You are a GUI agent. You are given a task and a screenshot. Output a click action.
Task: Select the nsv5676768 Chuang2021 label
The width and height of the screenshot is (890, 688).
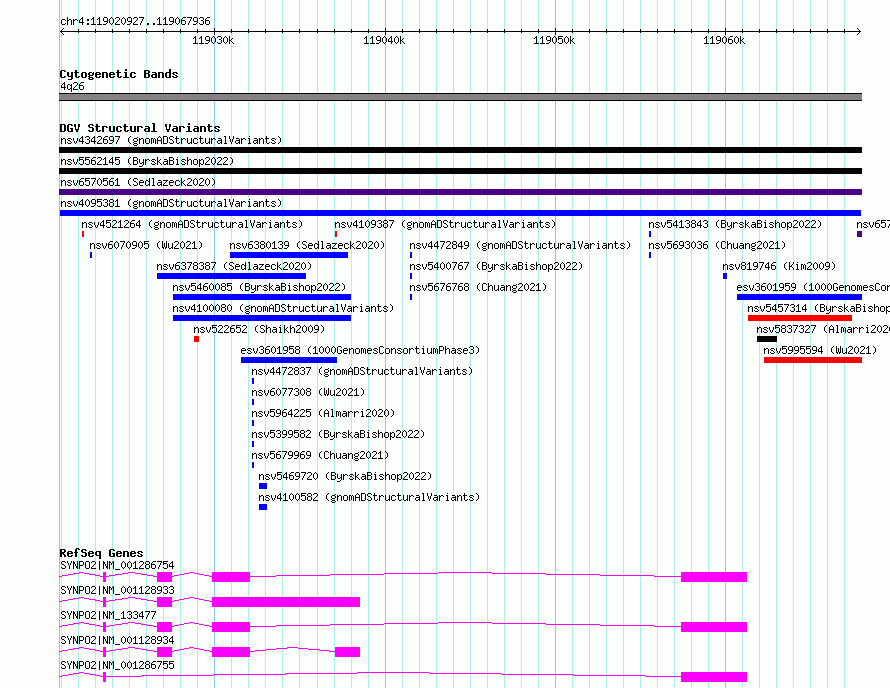coord(478,287)
